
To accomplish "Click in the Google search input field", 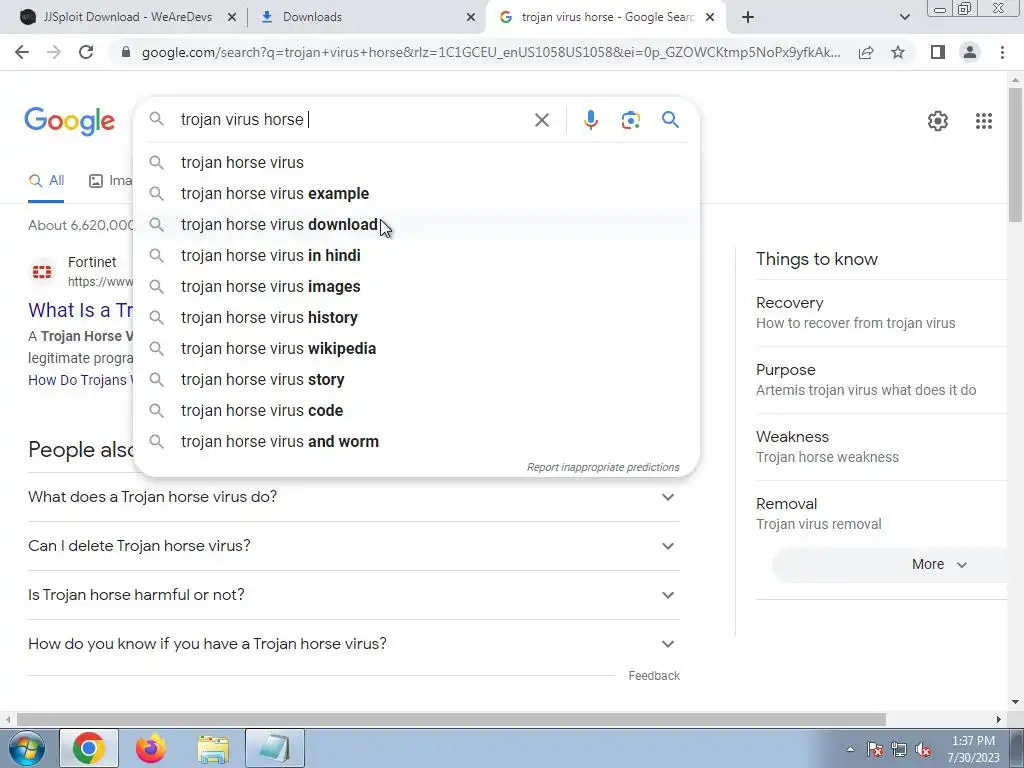I will tap(353, 120).
